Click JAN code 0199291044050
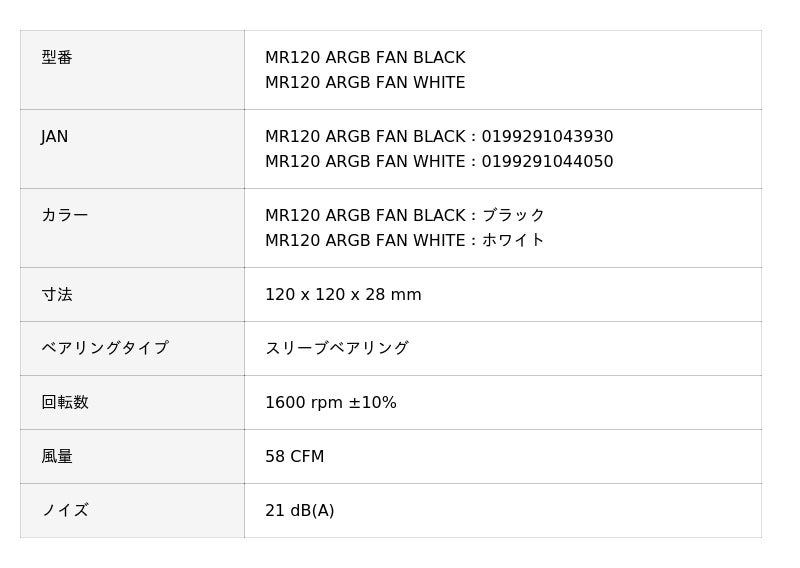This screenshot has height=568, width=800. (x=547, y=161)
